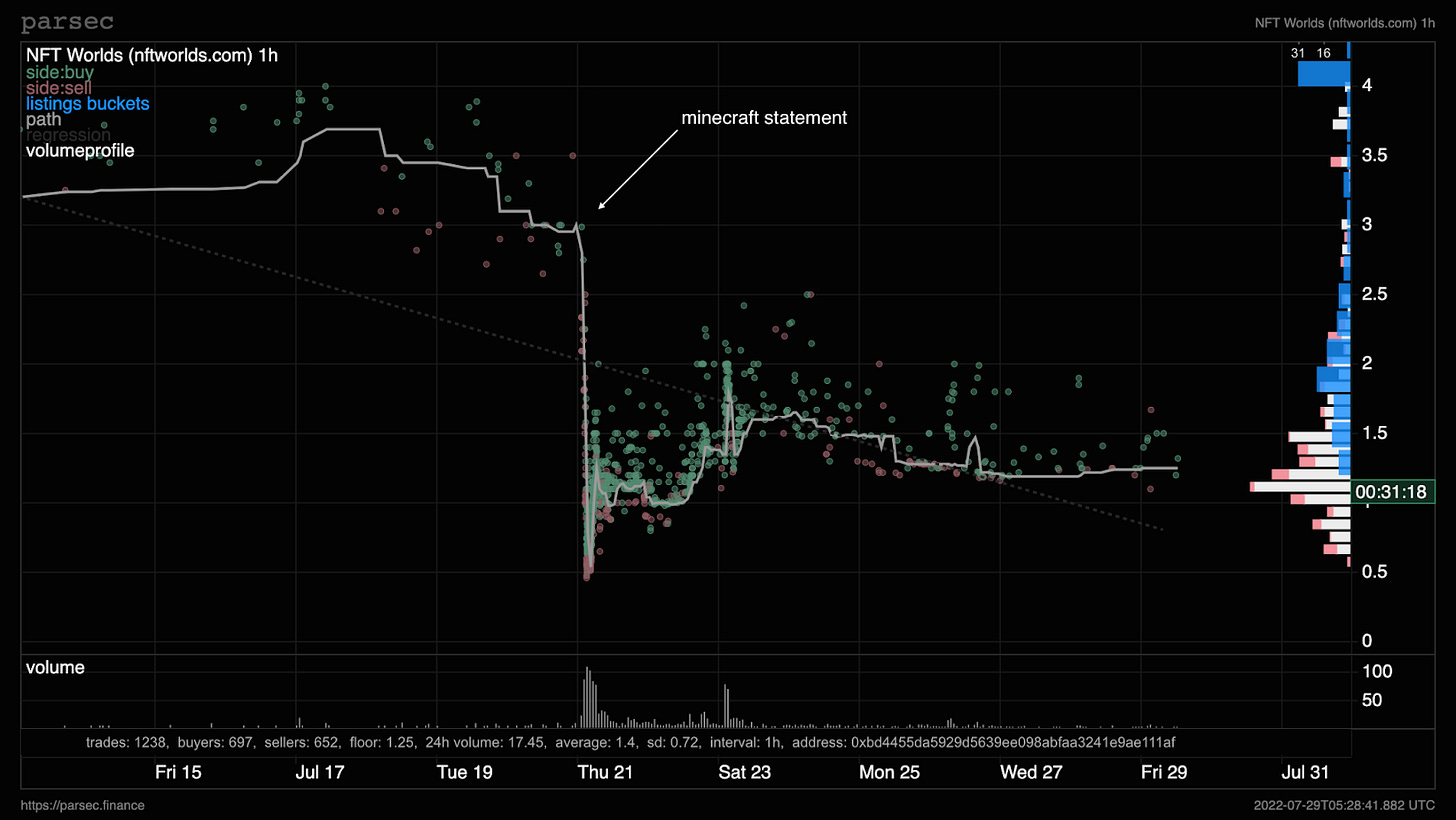Click the 50 volume axis label
Screen dimensions: 1456x820
pos(1371,700)
